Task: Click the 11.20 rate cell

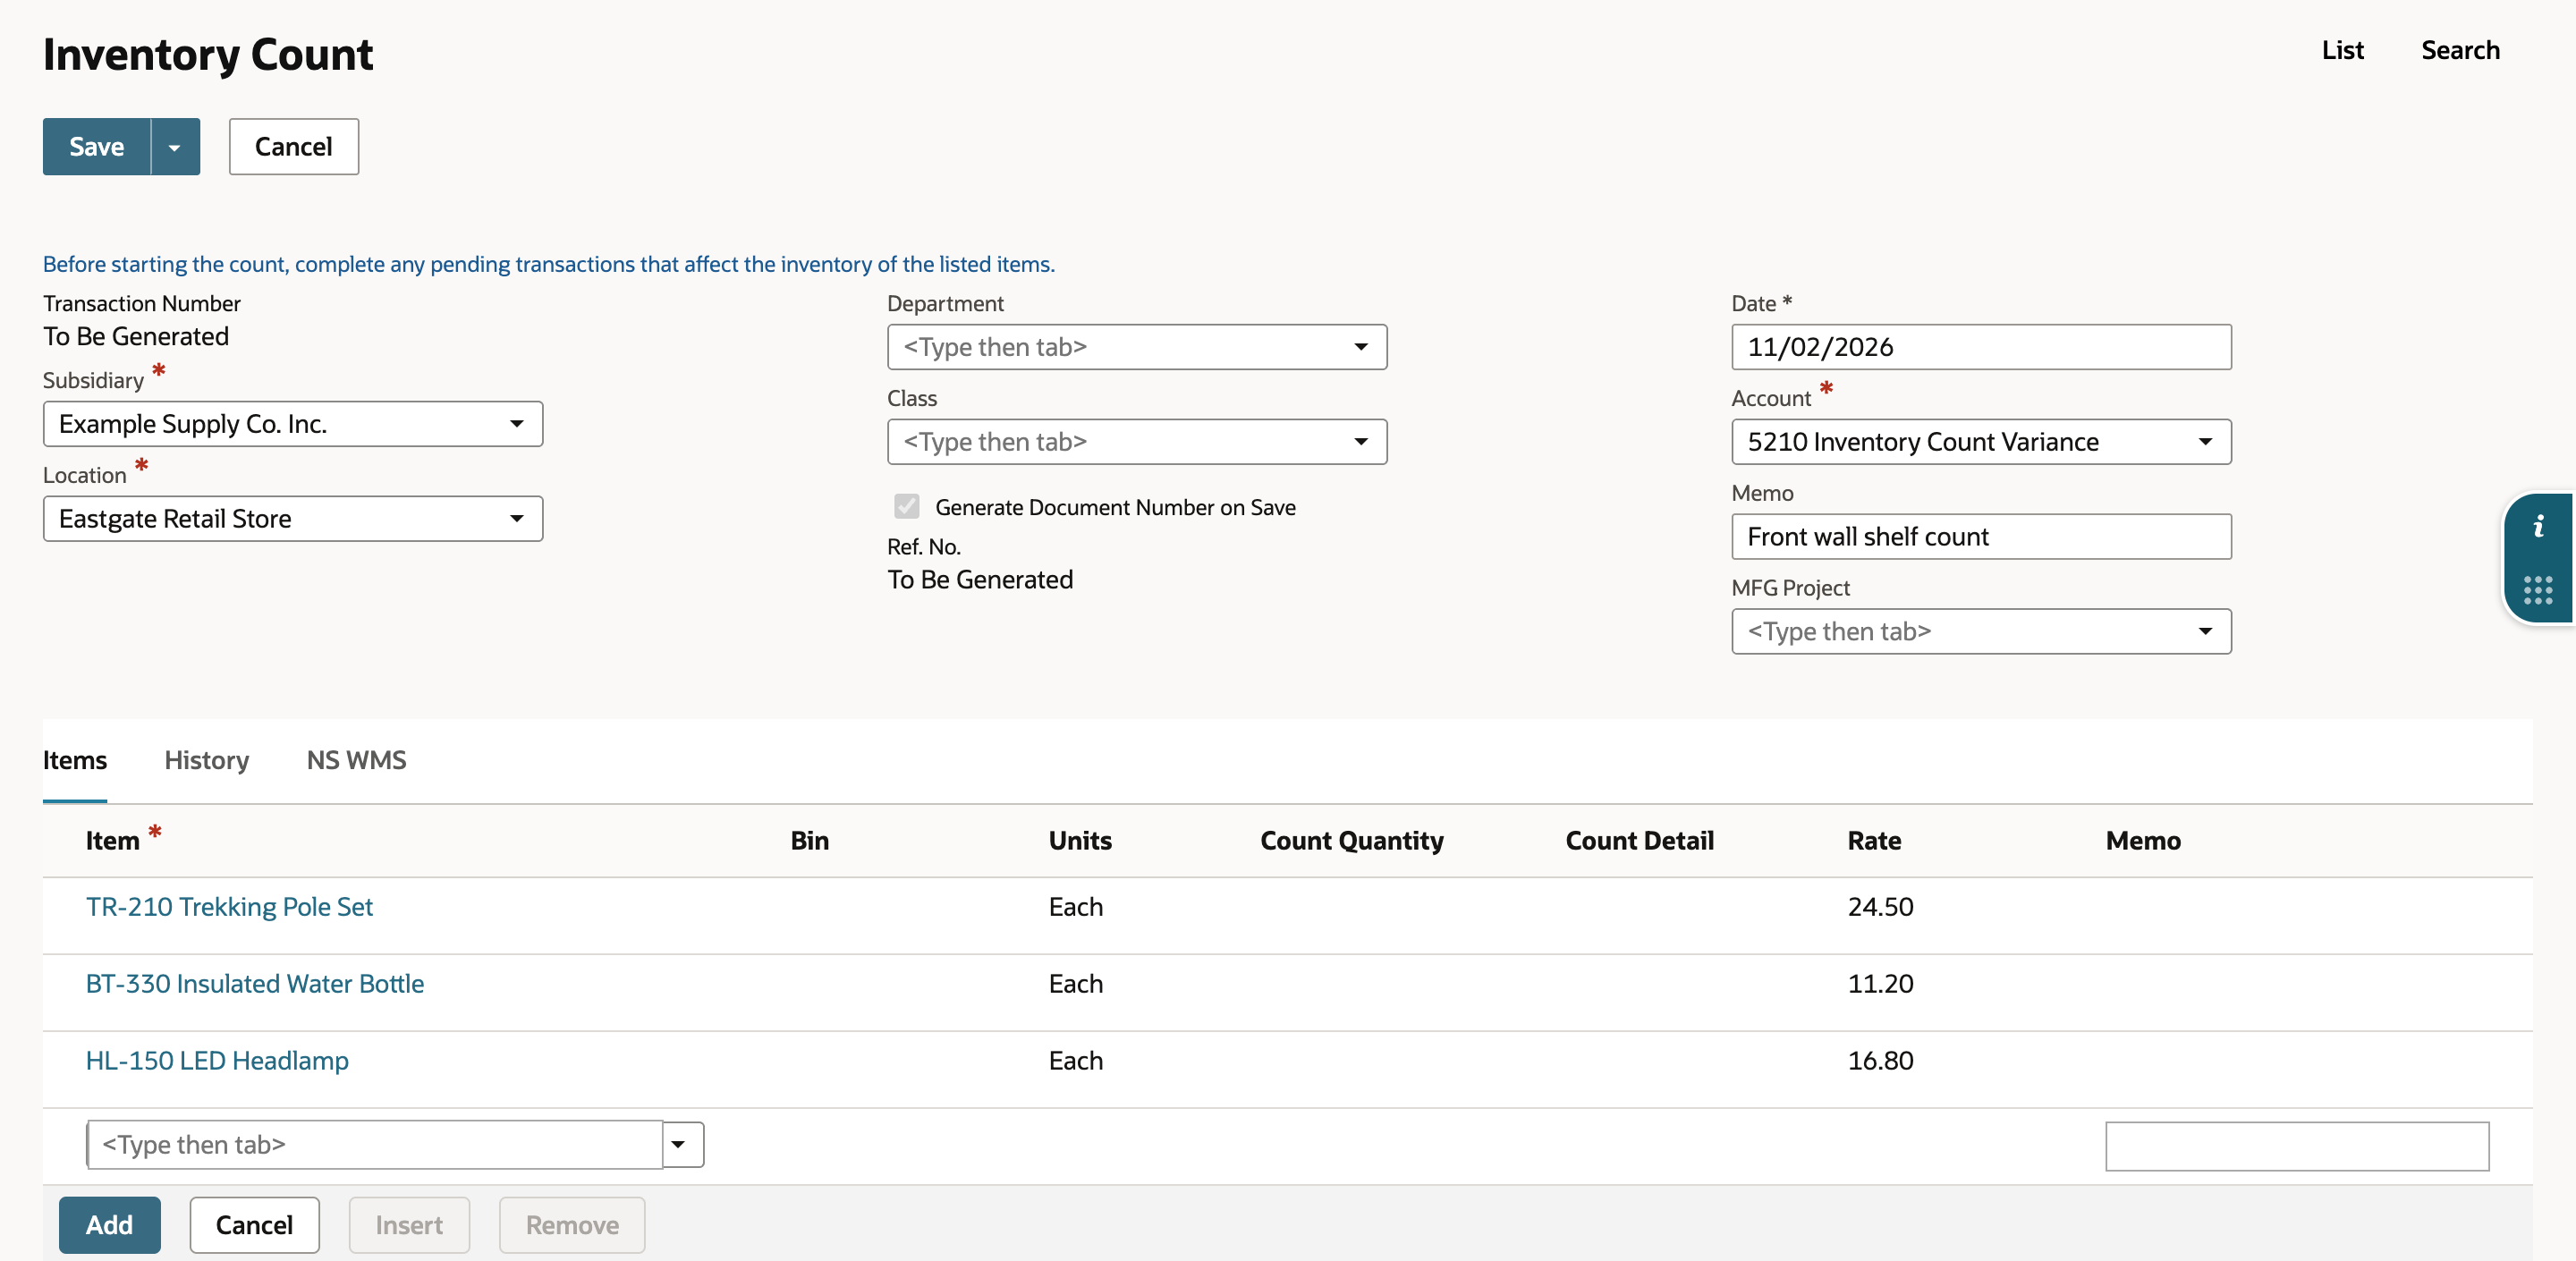Action: (x=1880, y=984)
